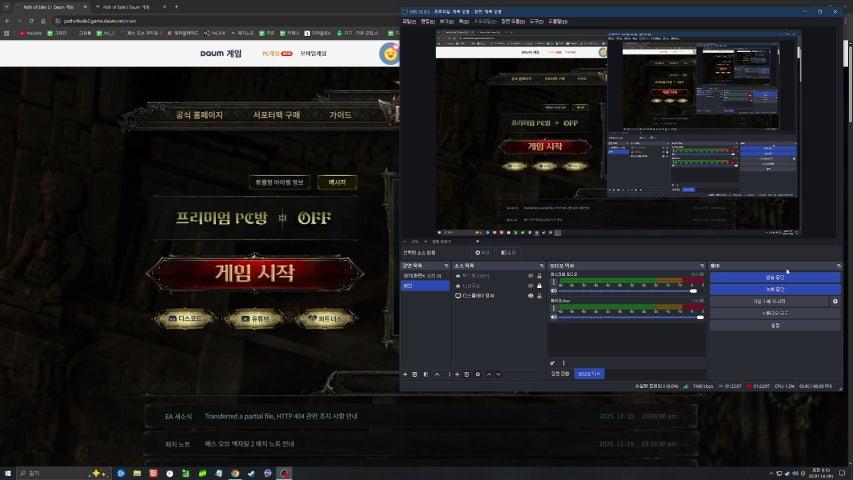The height and width of the screenshot is (480, 853).
Task: Toggle visibility eye of 디스플레이 캡쳐 source
Action: tap(531, 296)
